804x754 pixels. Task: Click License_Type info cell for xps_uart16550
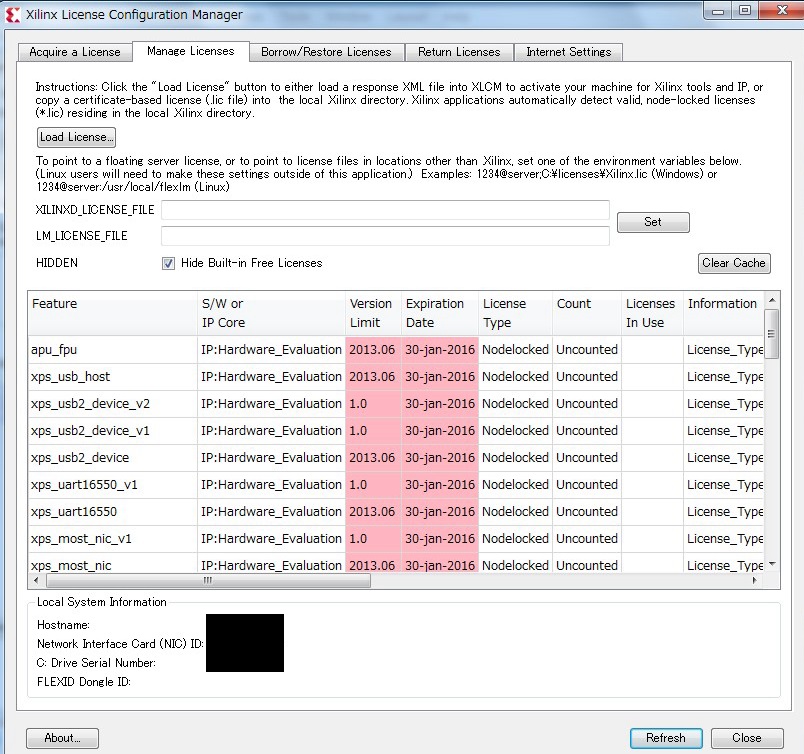click(723, 512)
